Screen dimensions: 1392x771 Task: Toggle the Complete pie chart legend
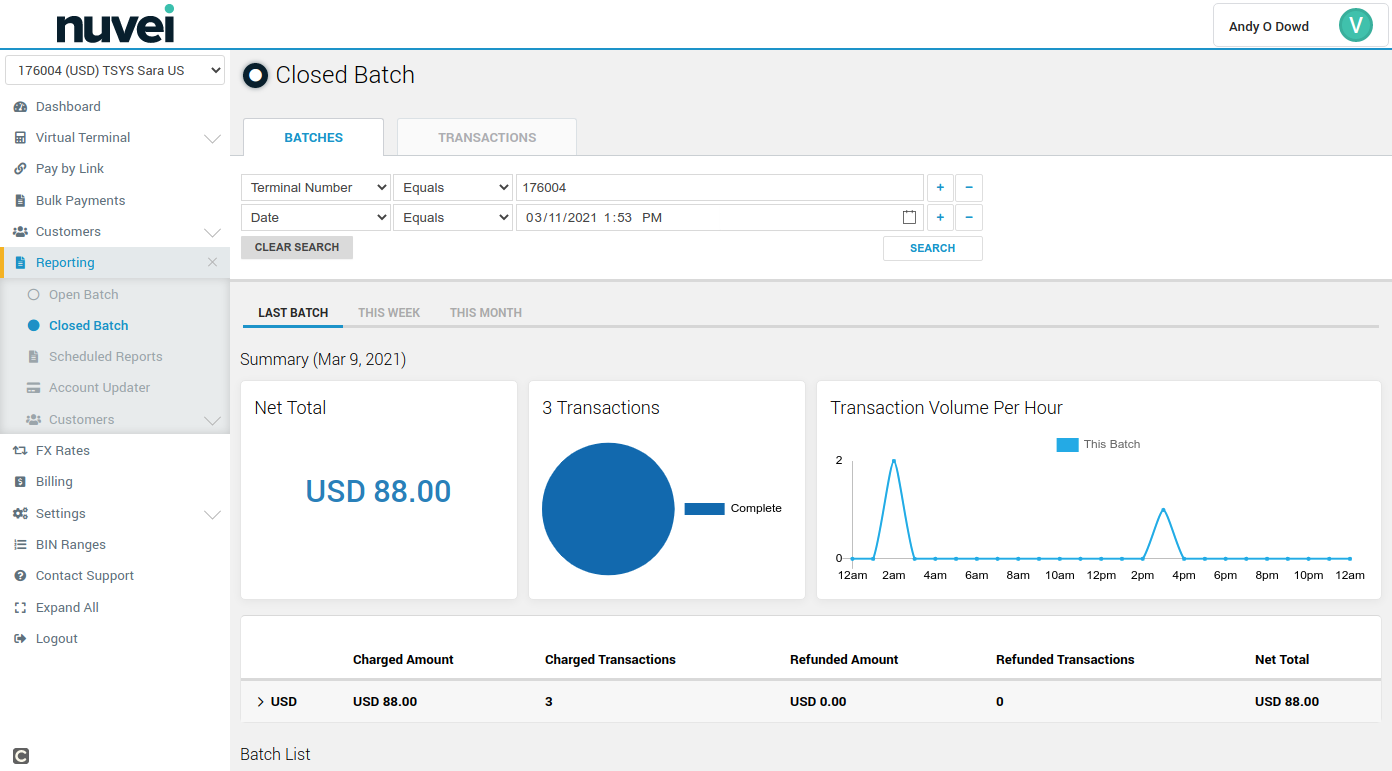tap(733, 509)
